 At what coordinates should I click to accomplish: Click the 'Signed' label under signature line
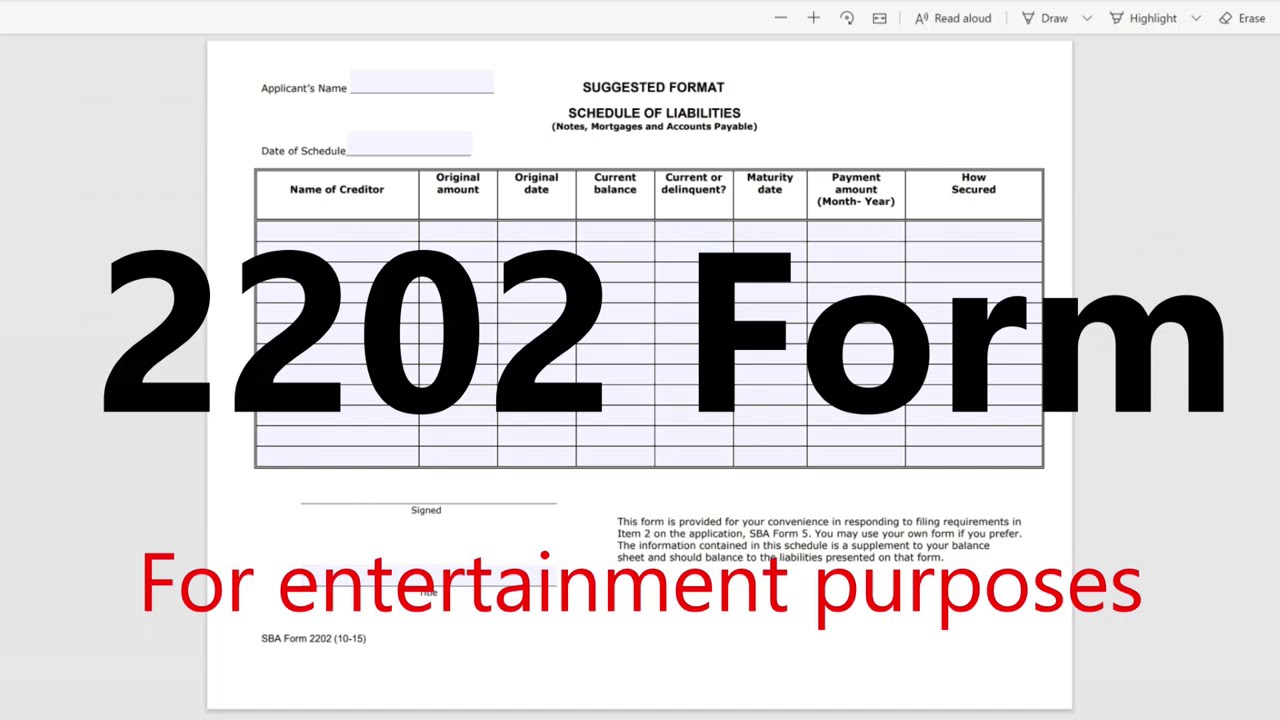pos(426,510)
